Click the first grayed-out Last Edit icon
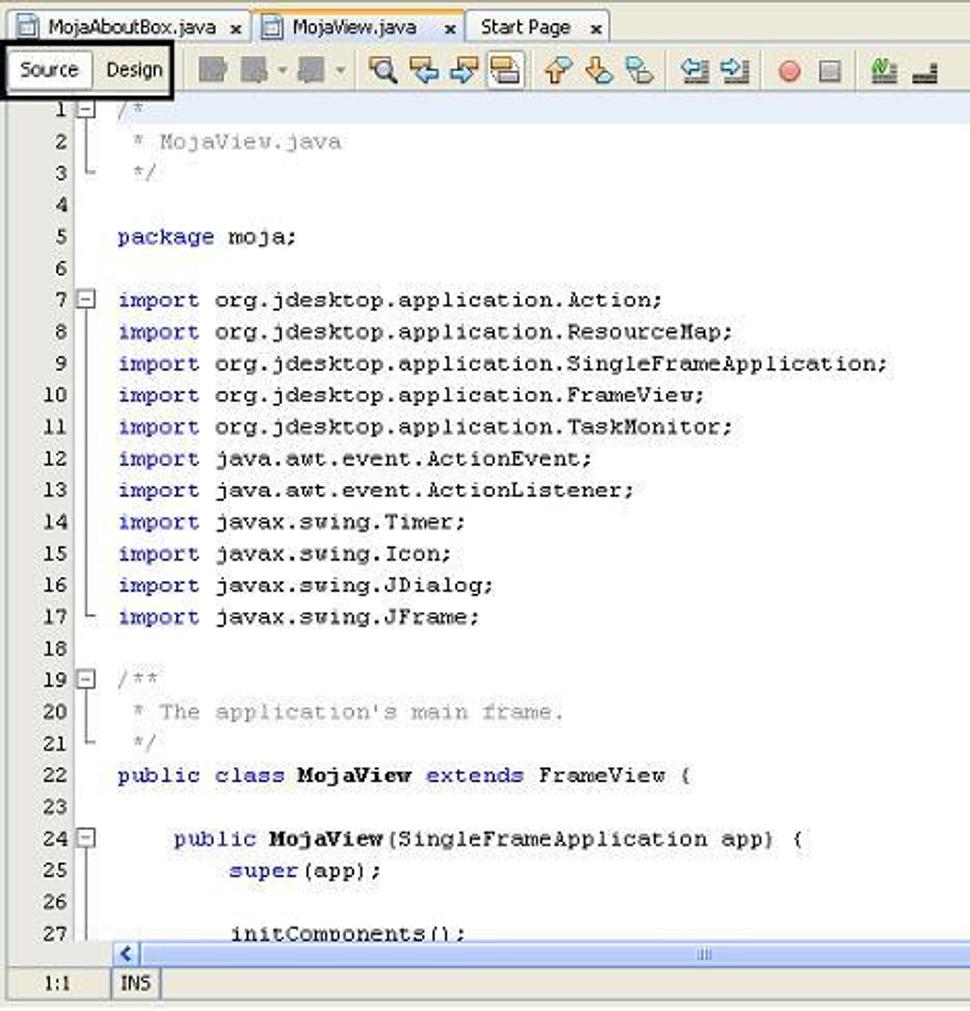The image size is (970, 1011). click(x=213, y=70)
